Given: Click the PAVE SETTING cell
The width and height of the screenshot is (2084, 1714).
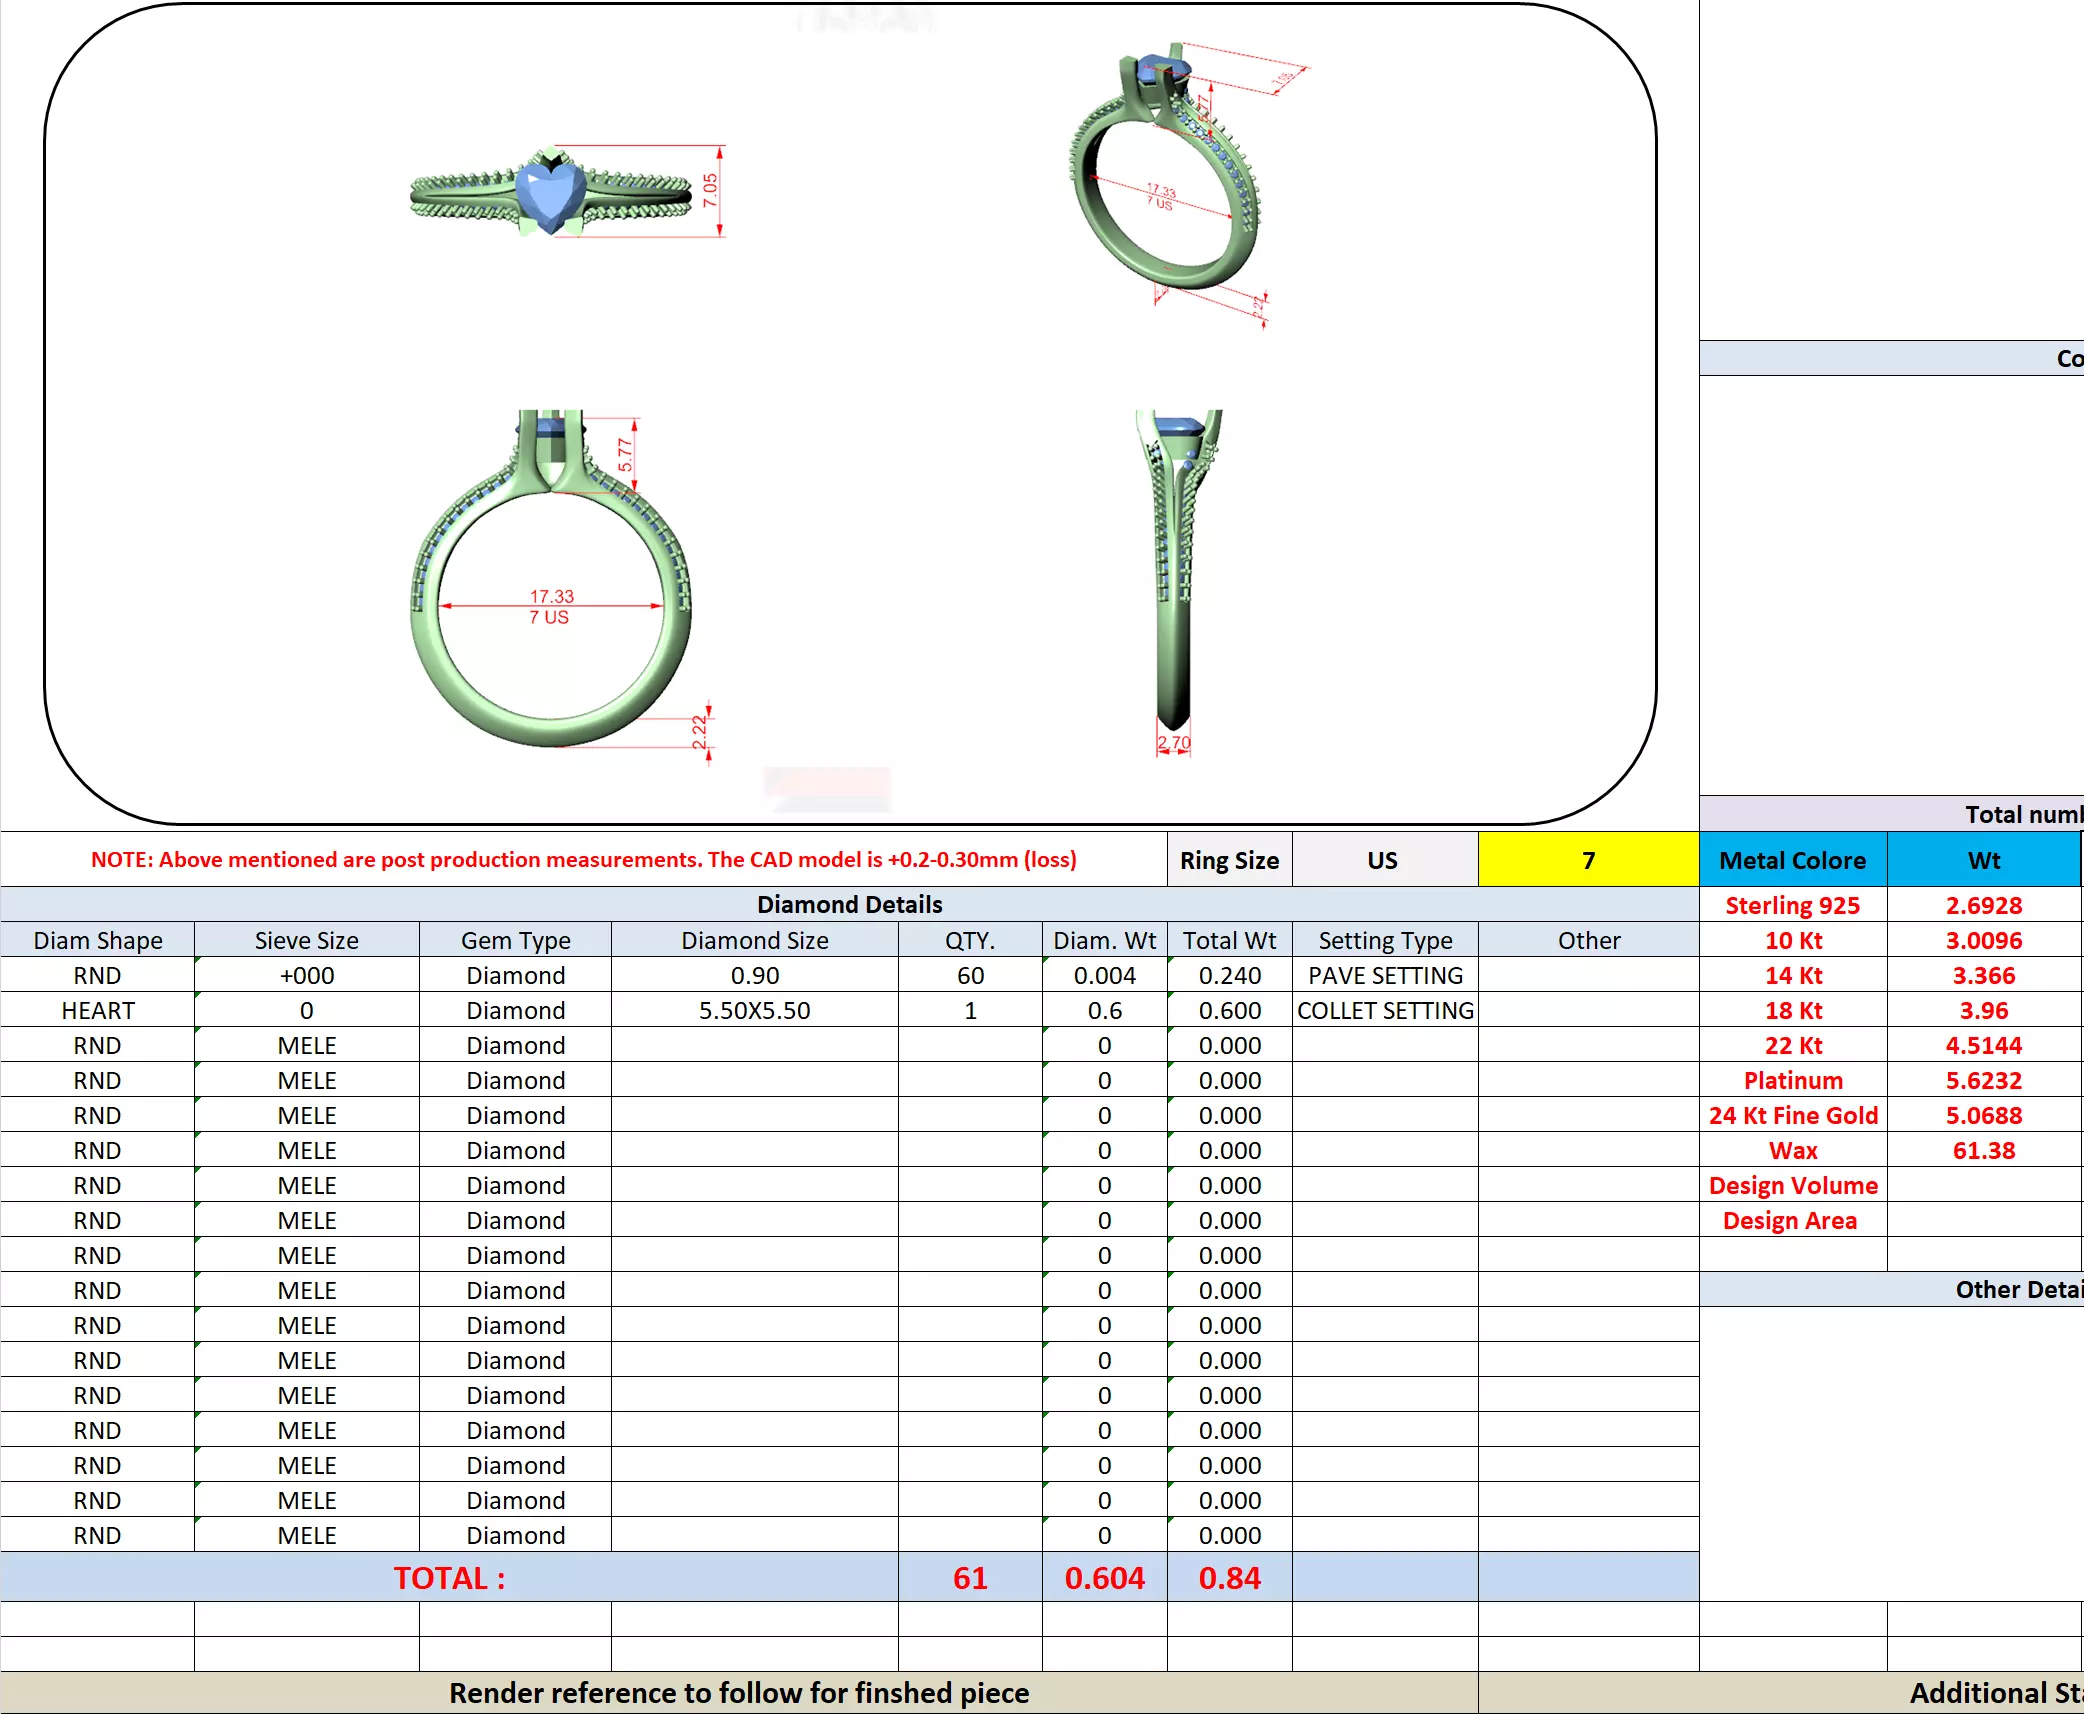Looking at the screenshot, I should point(1384,975).
